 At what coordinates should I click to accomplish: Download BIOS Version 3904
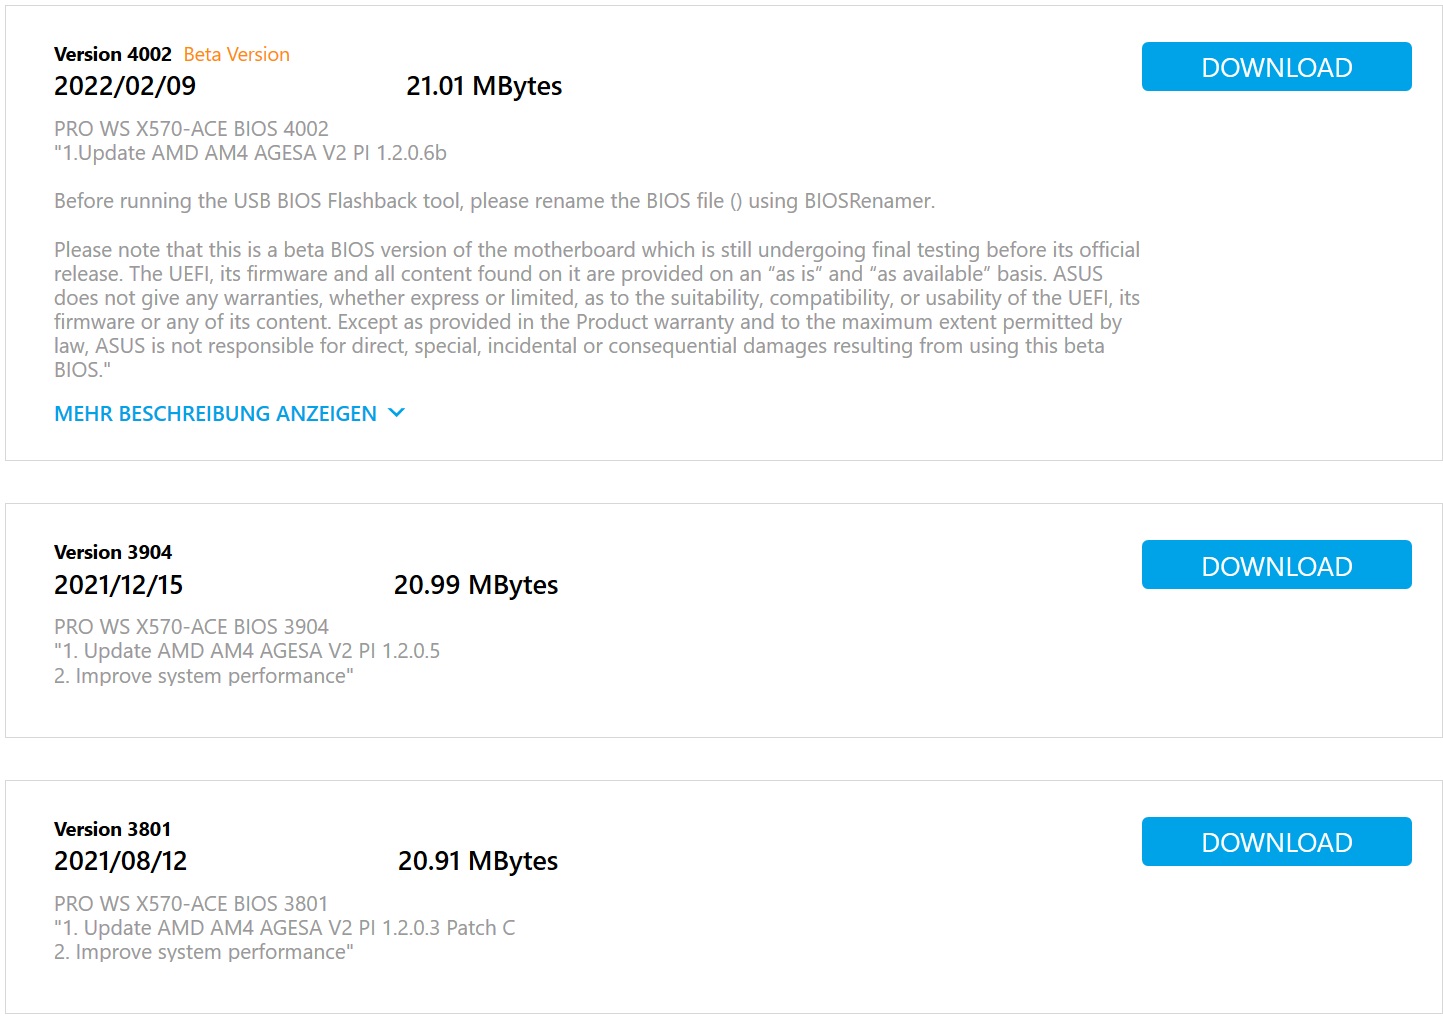pos(1276,565)
